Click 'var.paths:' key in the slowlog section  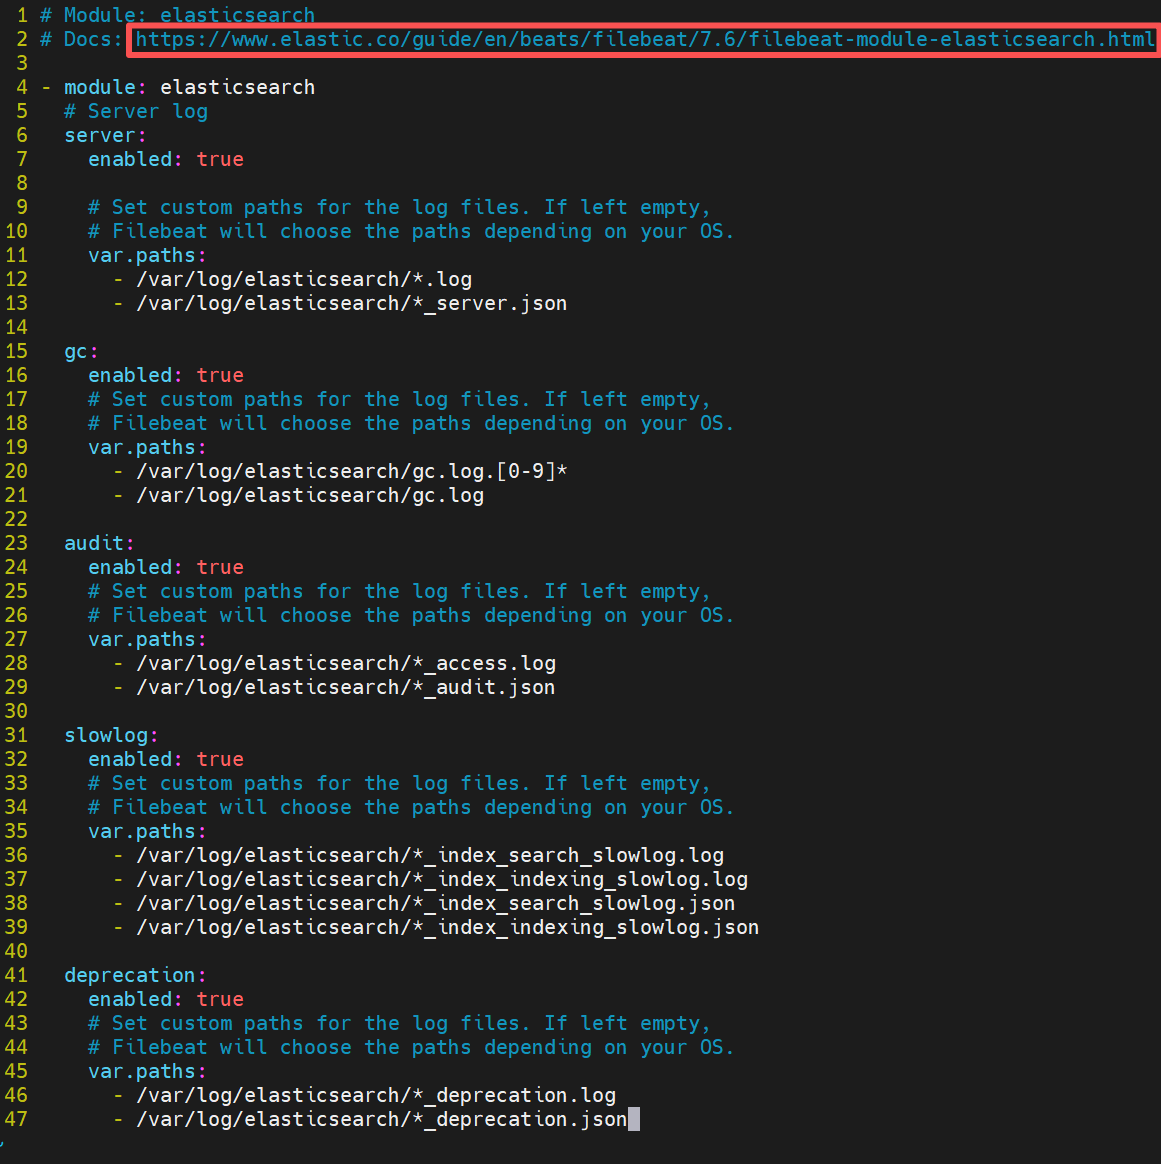pyautogui.click(x=148, y=831)
